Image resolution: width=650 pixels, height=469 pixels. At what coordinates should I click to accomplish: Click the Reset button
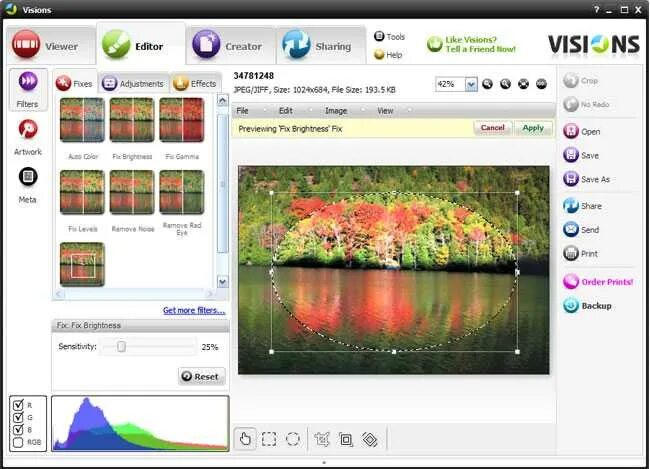(201, 376)
